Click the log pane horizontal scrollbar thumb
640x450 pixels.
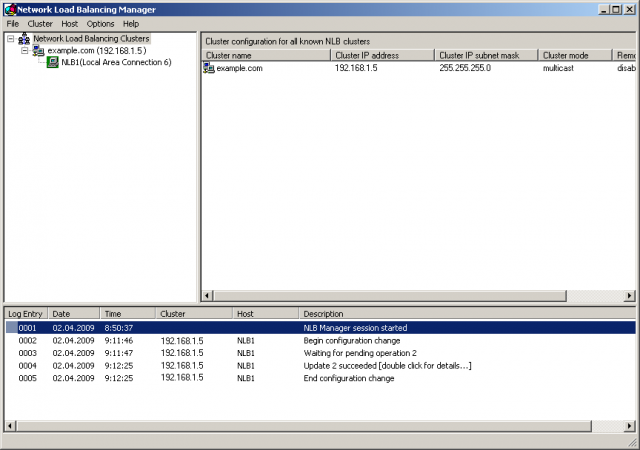(304, 426)
